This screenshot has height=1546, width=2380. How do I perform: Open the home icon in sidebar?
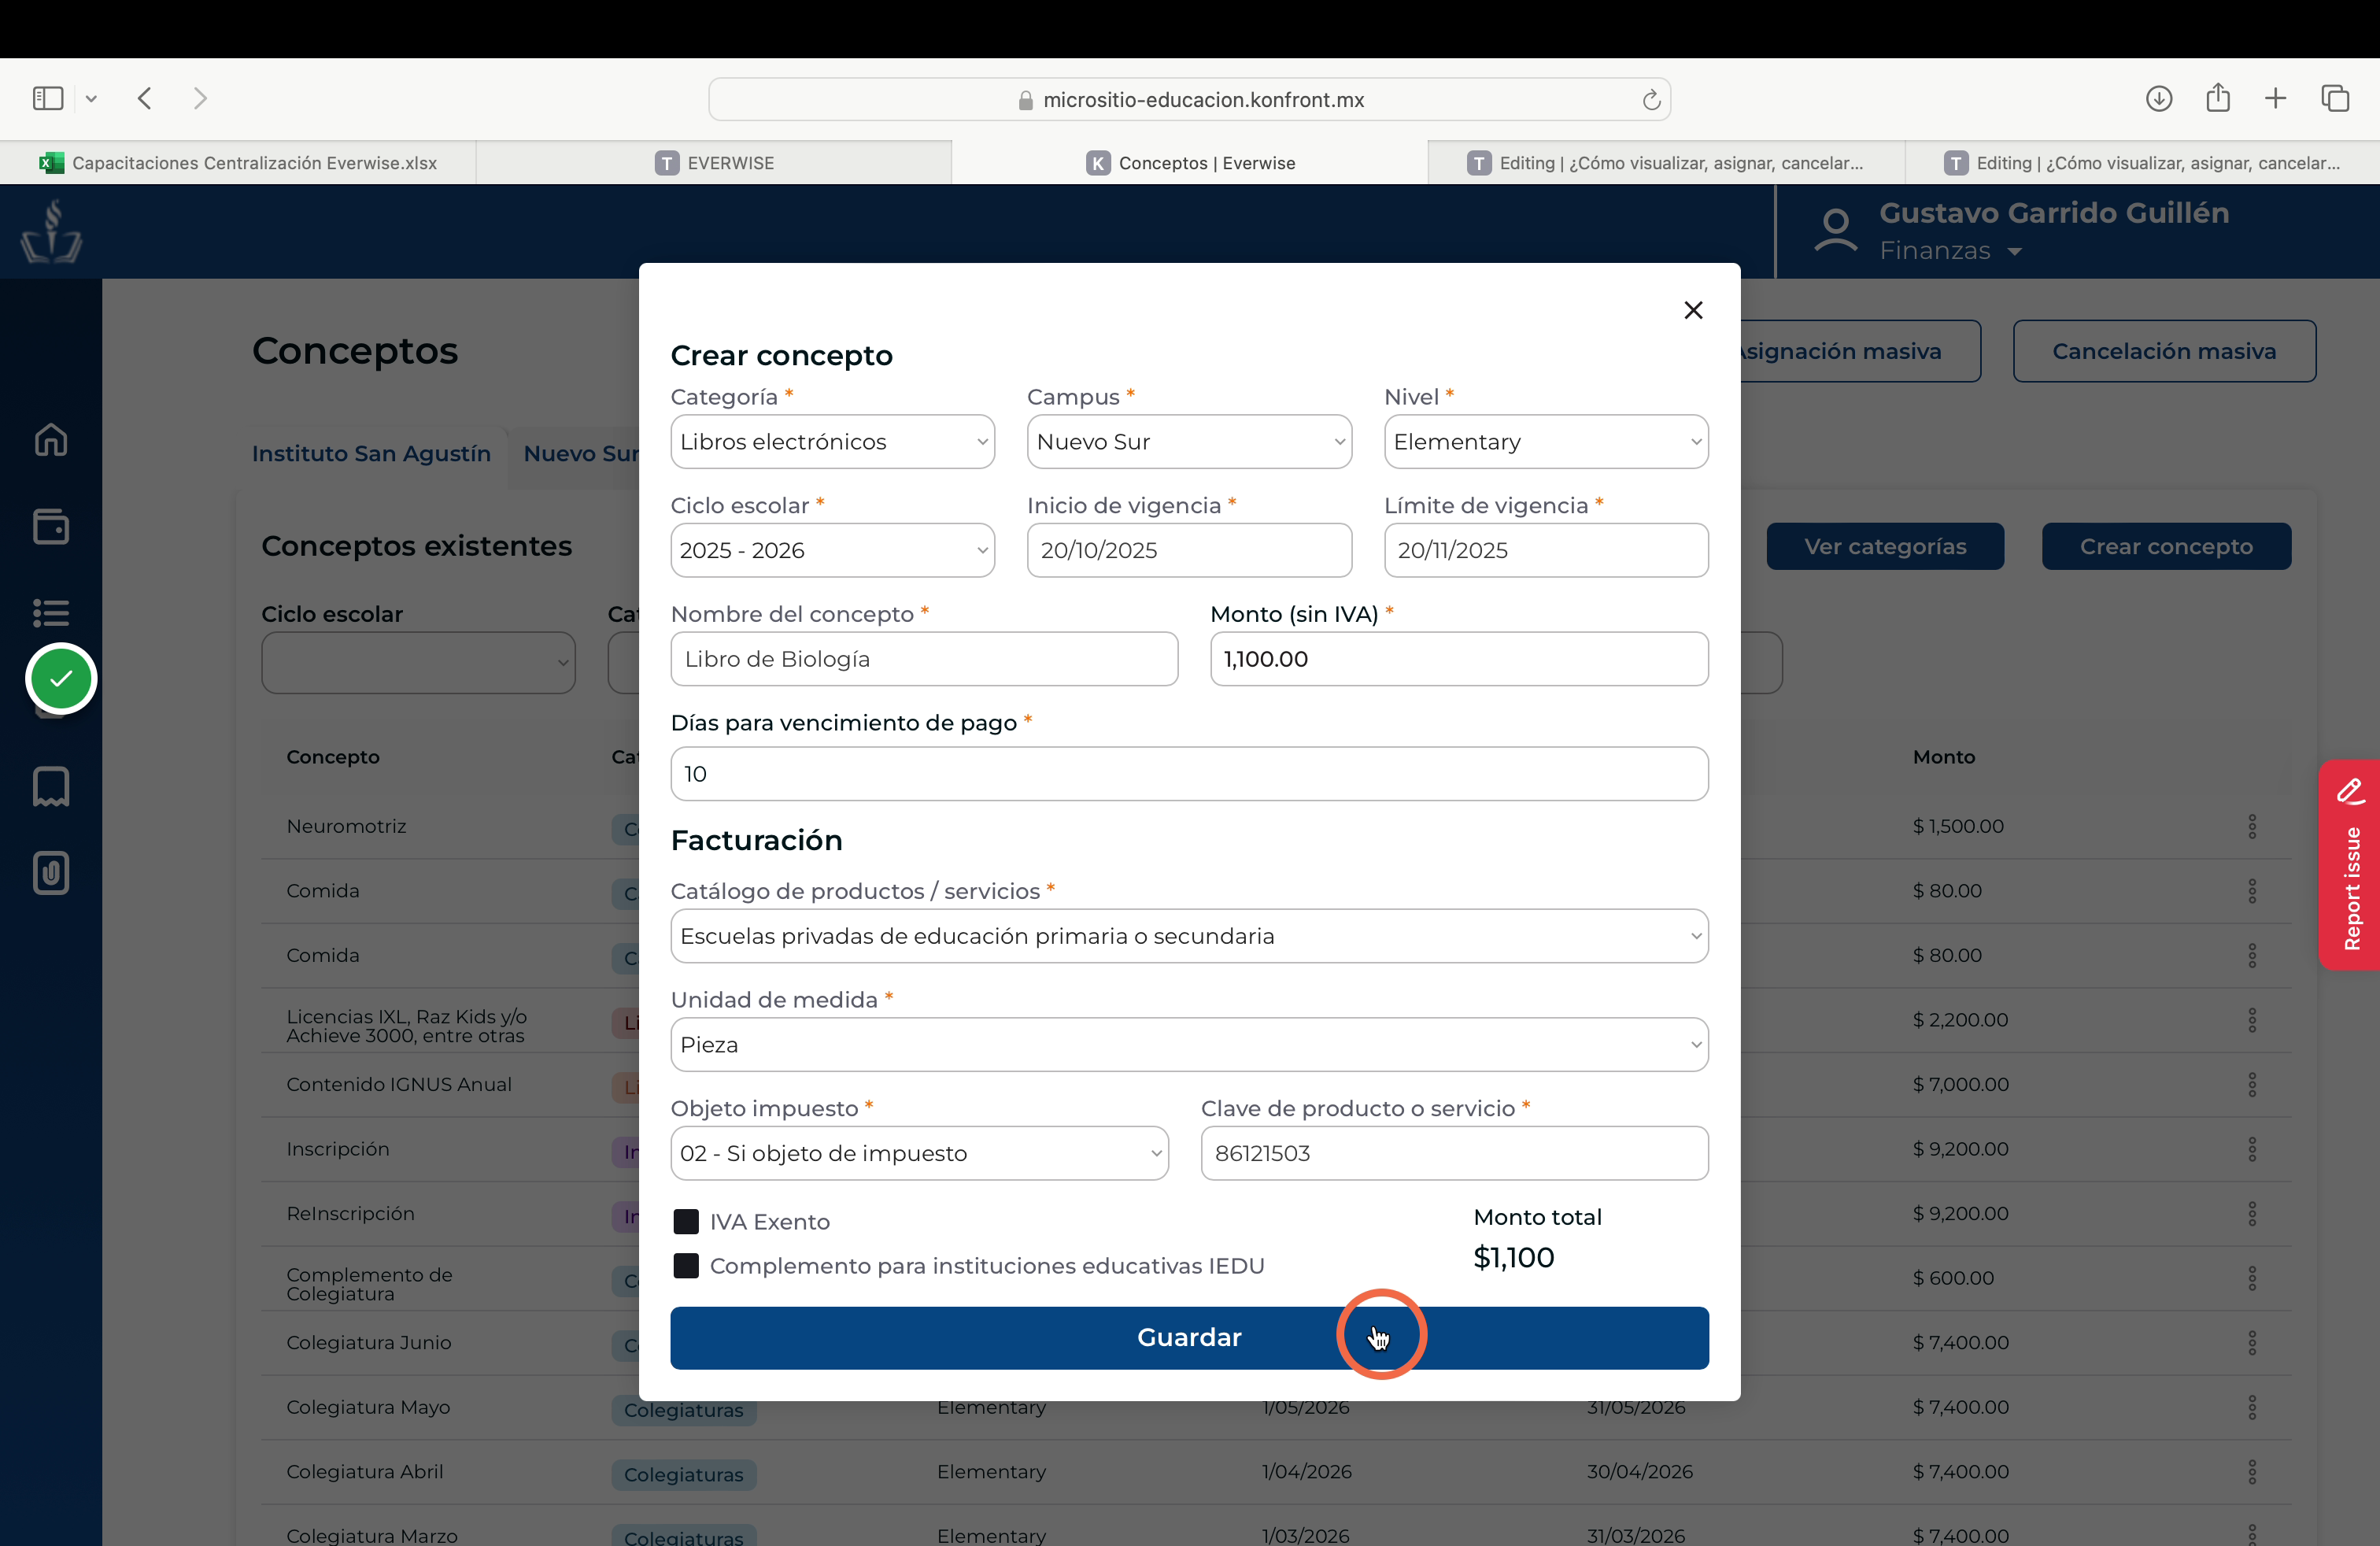click(x=51, y=440)
